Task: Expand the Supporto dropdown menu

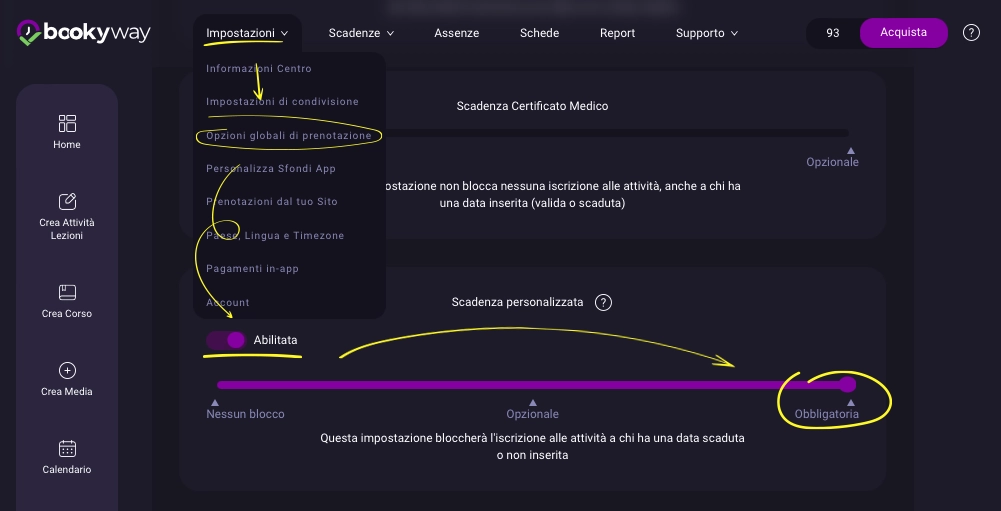Action: (x=706, y=33)
